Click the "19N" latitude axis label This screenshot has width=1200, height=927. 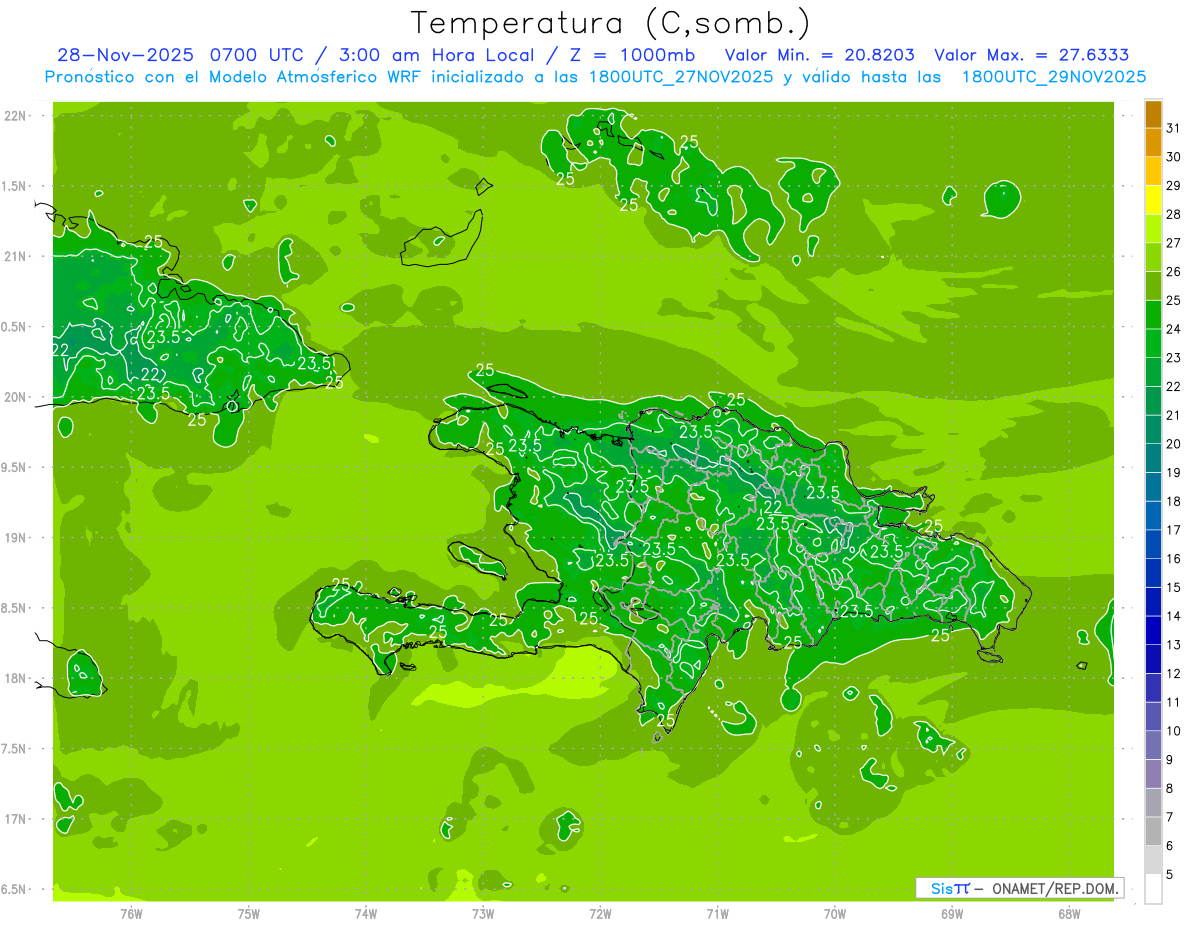pos(15,537)
